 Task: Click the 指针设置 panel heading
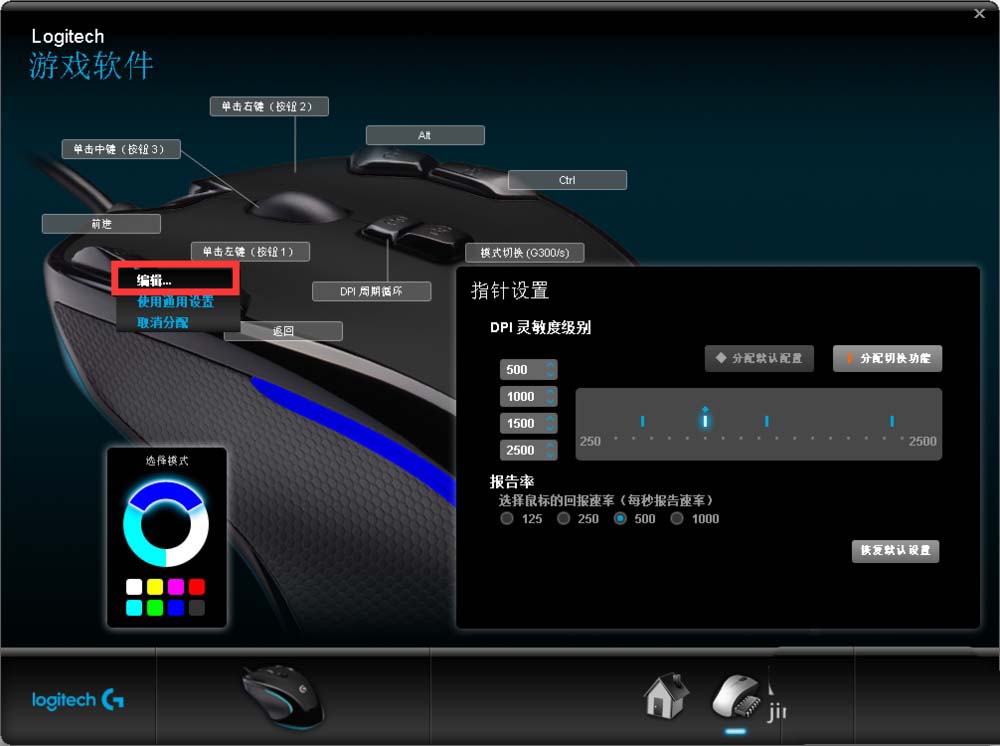[510, 291]
